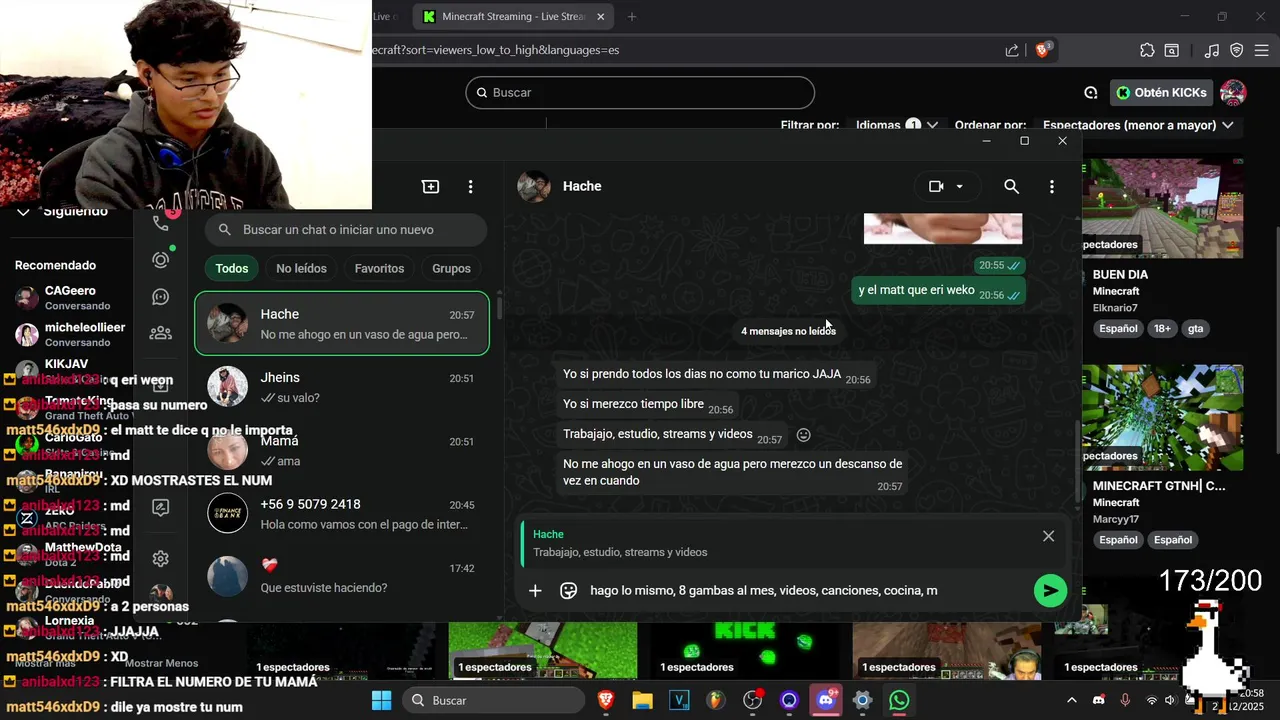The height and width of the screenshot is (720, 1280).
Task: Open the Mamá conversation
Action: coord(342,450)
